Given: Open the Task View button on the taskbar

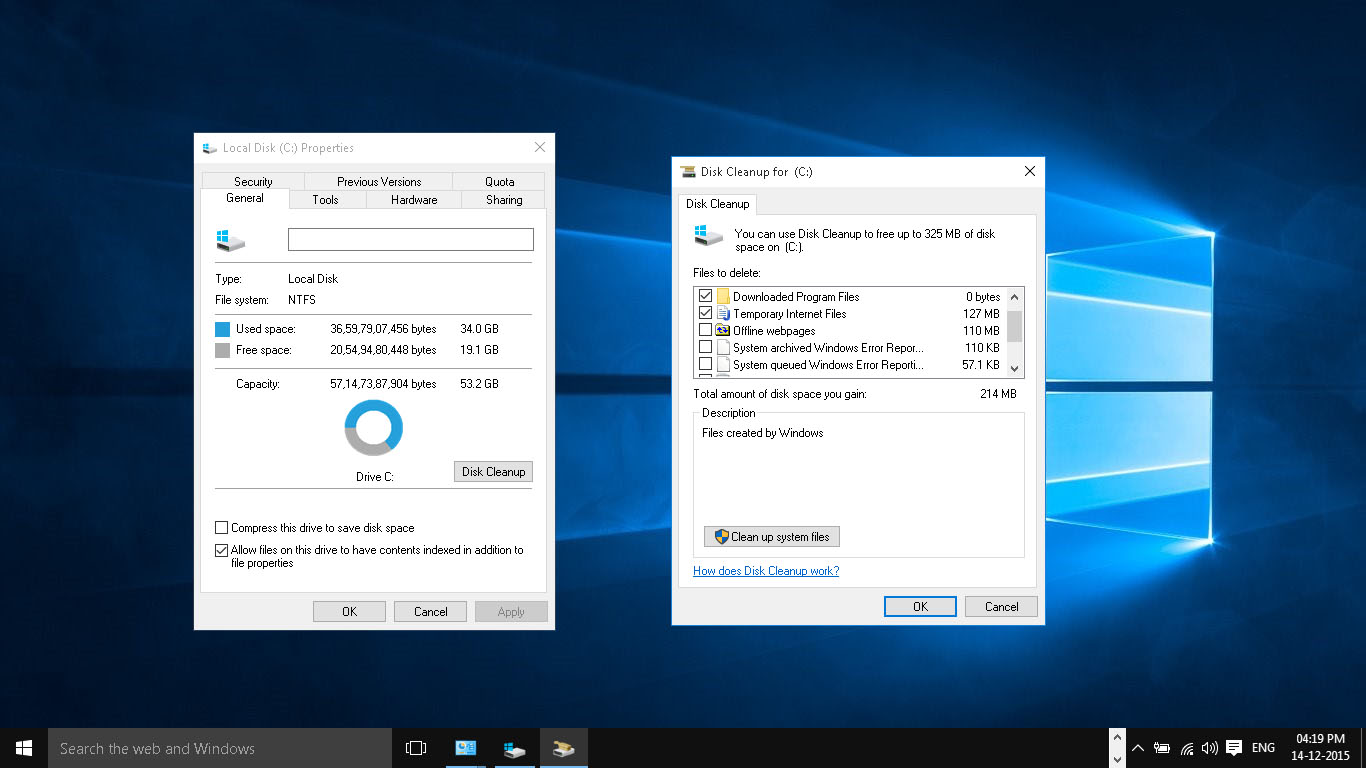Looking at the screenshot, I should click(416, 748).
